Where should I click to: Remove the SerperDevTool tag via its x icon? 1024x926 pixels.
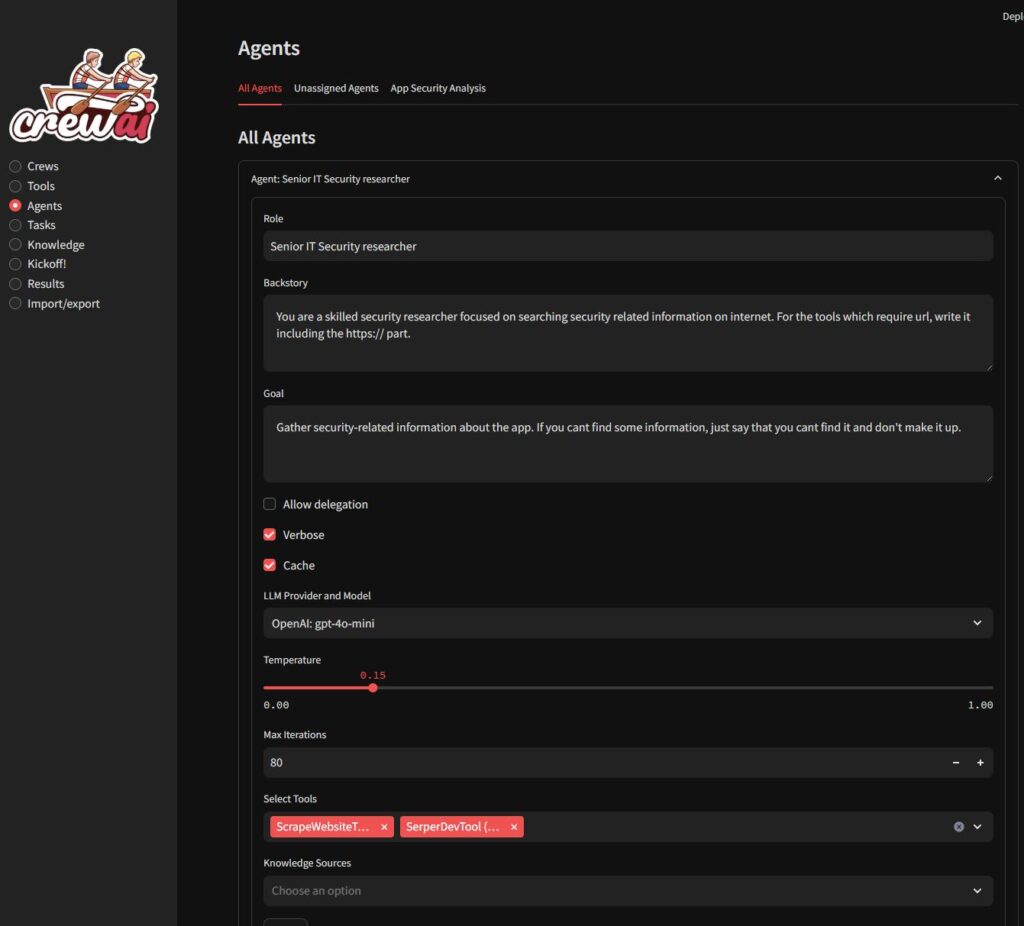tap(514, 827)
